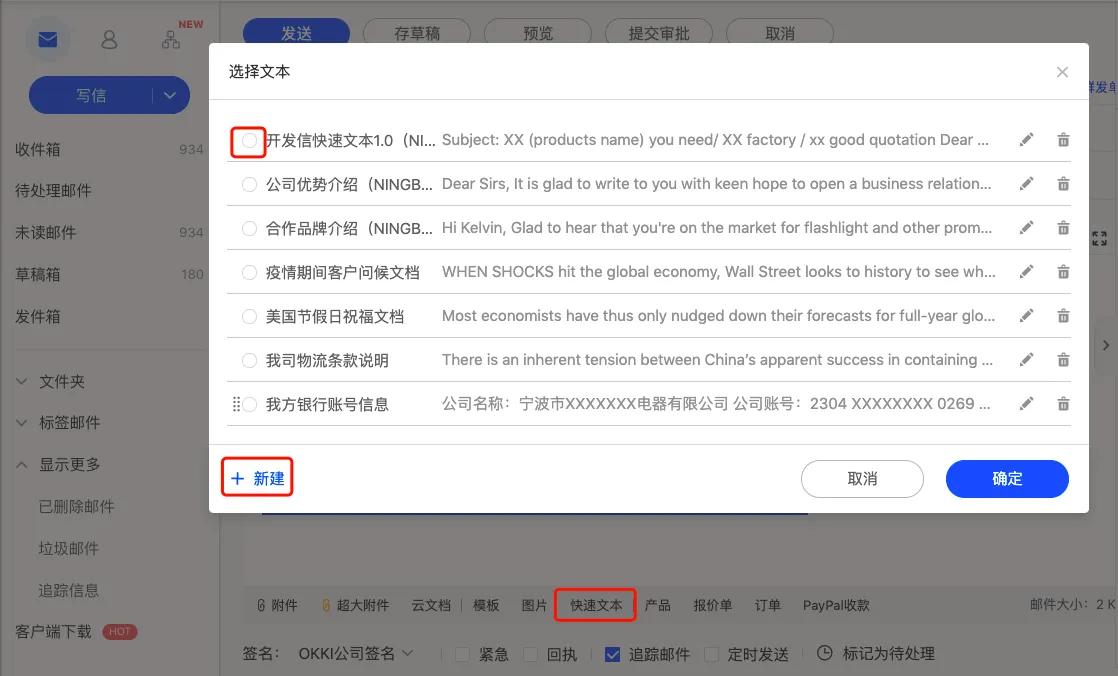Image resolution: width=1118 pixels, height=676 pixels.
Task: Confirm selection with 确定 button
Action: point(1007,478)
